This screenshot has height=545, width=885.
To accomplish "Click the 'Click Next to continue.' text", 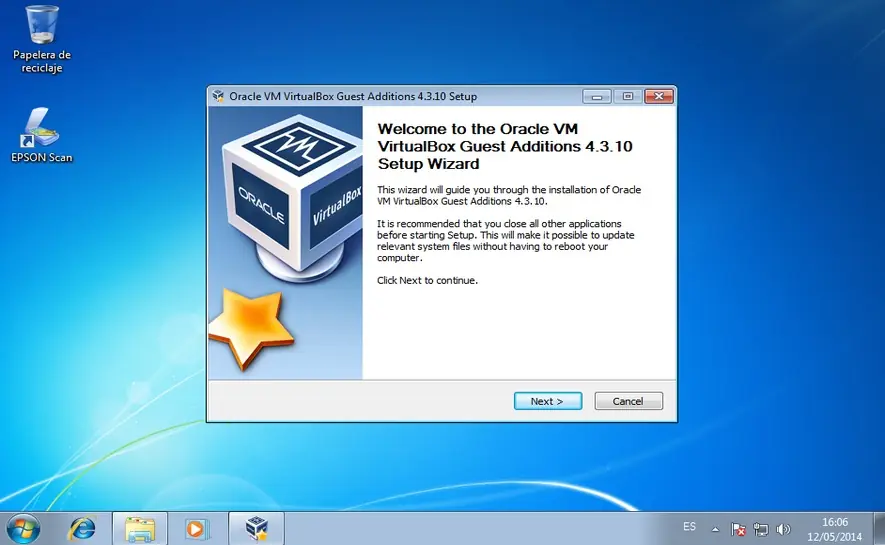I will (427, 280).
